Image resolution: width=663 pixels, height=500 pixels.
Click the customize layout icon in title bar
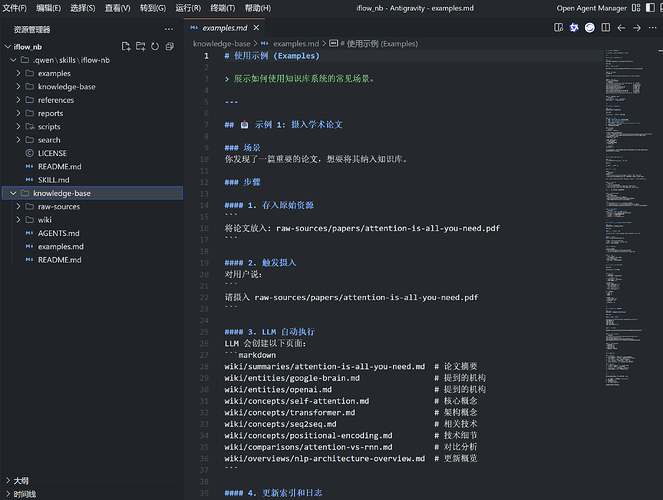[x=636, y=8]
